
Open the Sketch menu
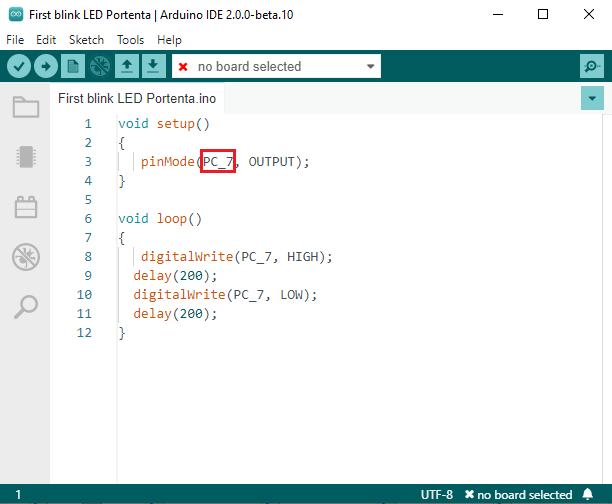point(86,40)
